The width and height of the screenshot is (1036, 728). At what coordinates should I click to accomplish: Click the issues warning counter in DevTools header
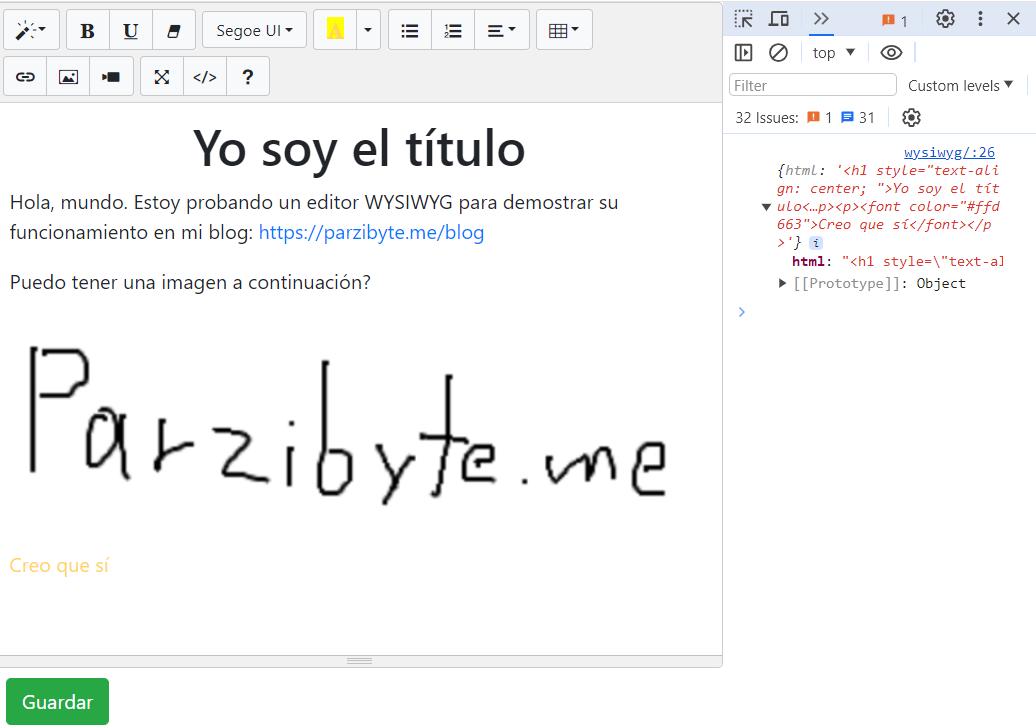click(x=895, y=20)
